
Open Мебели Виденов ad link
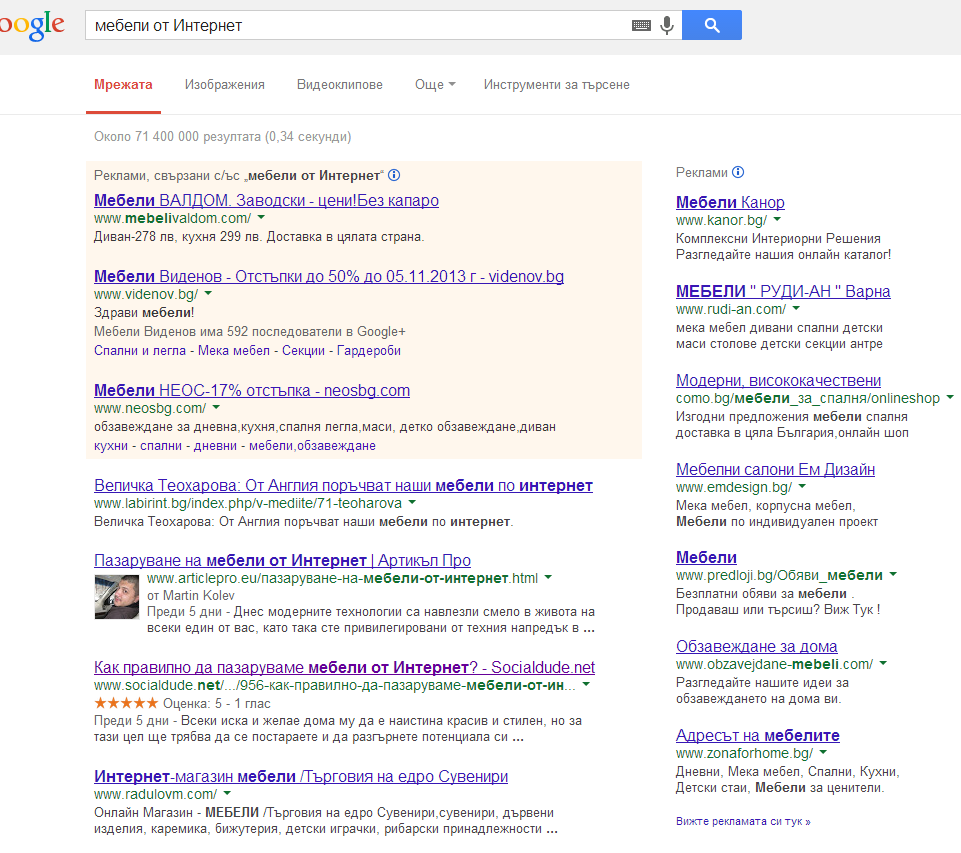pyautogui.click(x=329, y=276)
